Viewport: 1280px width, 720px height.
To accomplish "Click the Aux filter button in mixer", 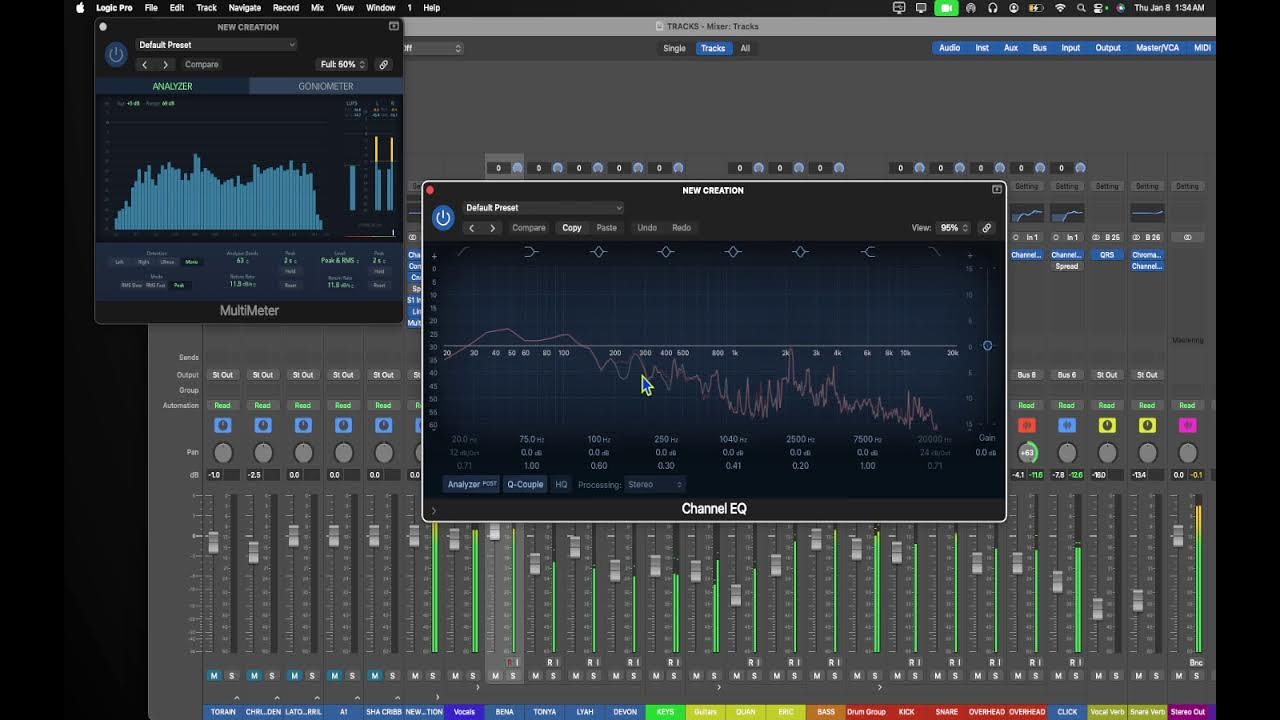I will [1011, 48].
